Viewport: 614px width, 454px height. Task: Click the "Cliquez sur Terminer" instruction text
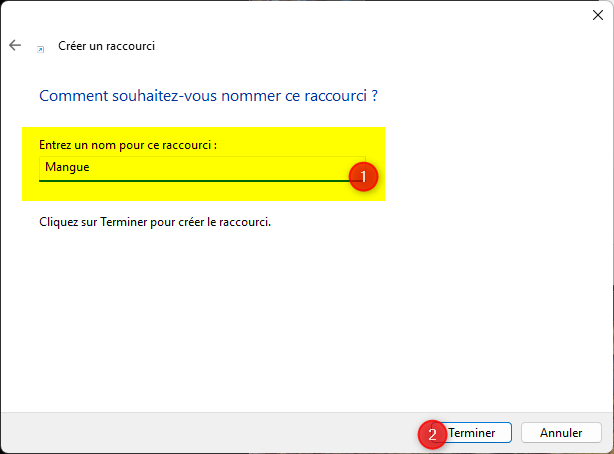[154, 221]
